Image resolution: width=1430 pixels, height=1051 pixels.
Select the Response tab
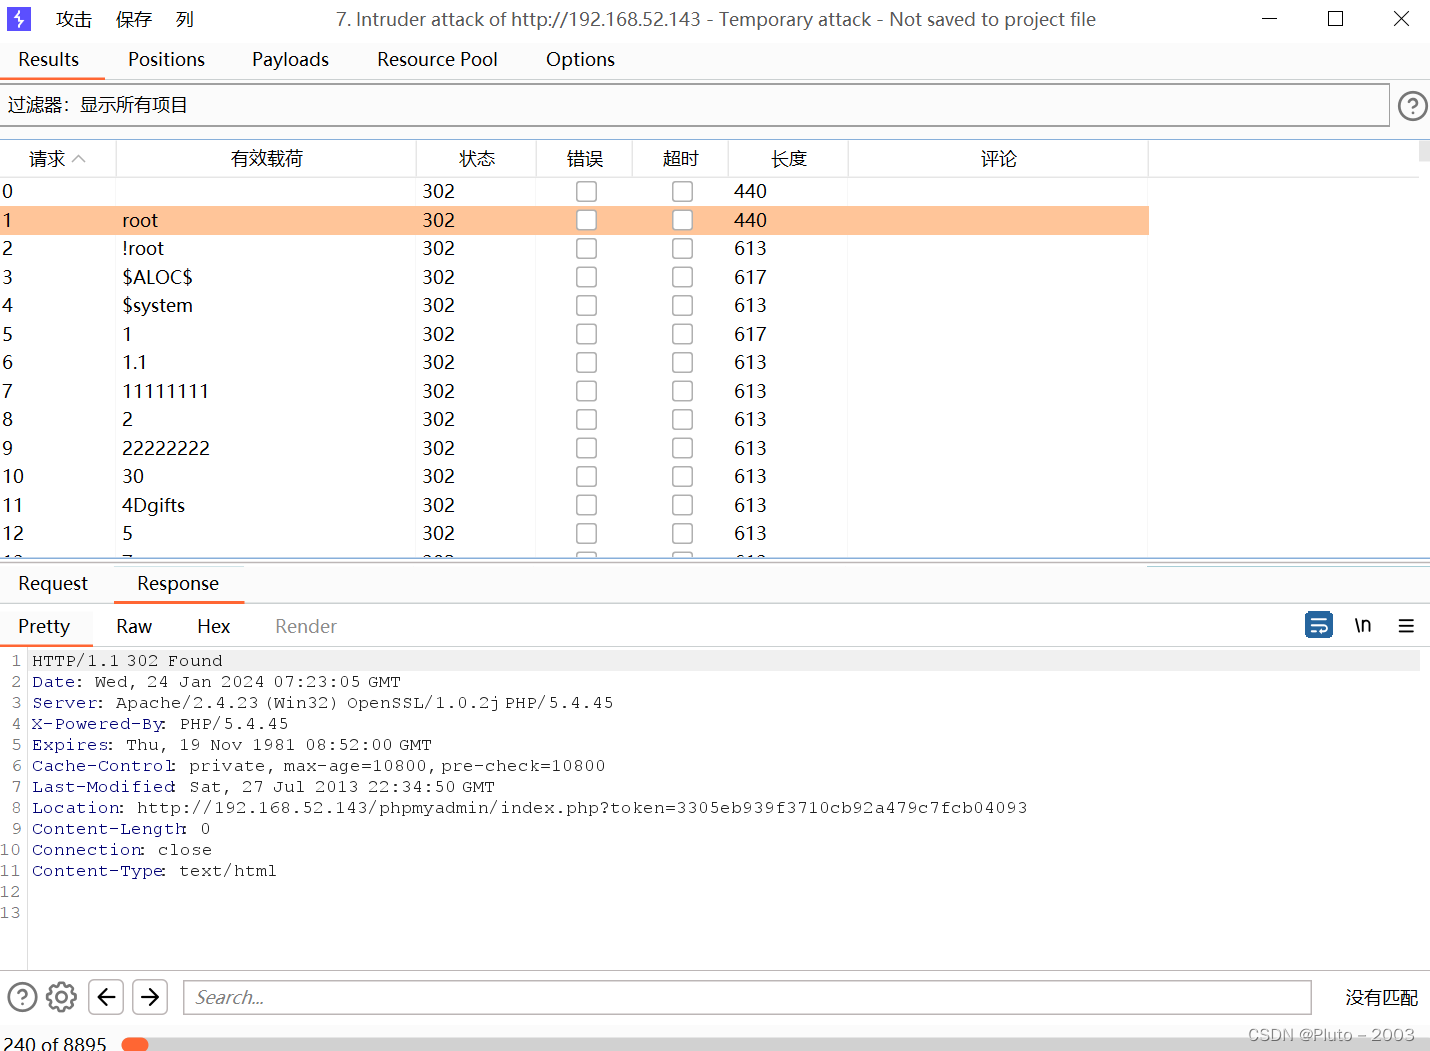coord(178,584)
